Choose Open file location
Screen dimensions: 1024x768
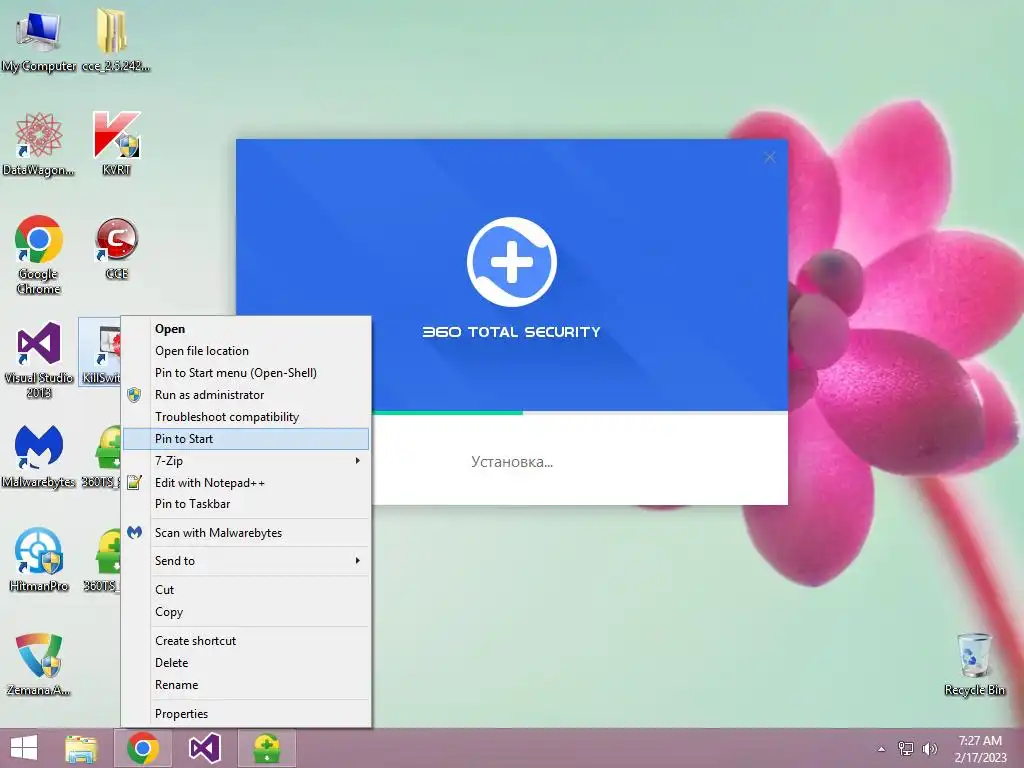coord(246,351)
